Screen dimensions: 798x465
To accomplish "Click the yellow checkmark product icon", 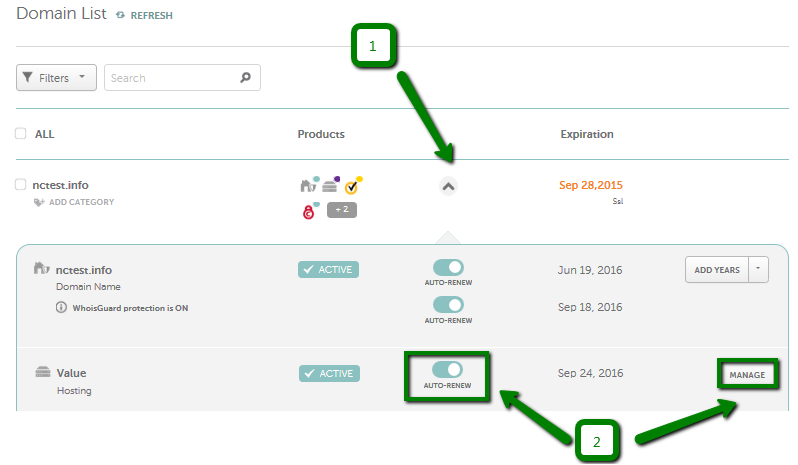I will (352, 186).
